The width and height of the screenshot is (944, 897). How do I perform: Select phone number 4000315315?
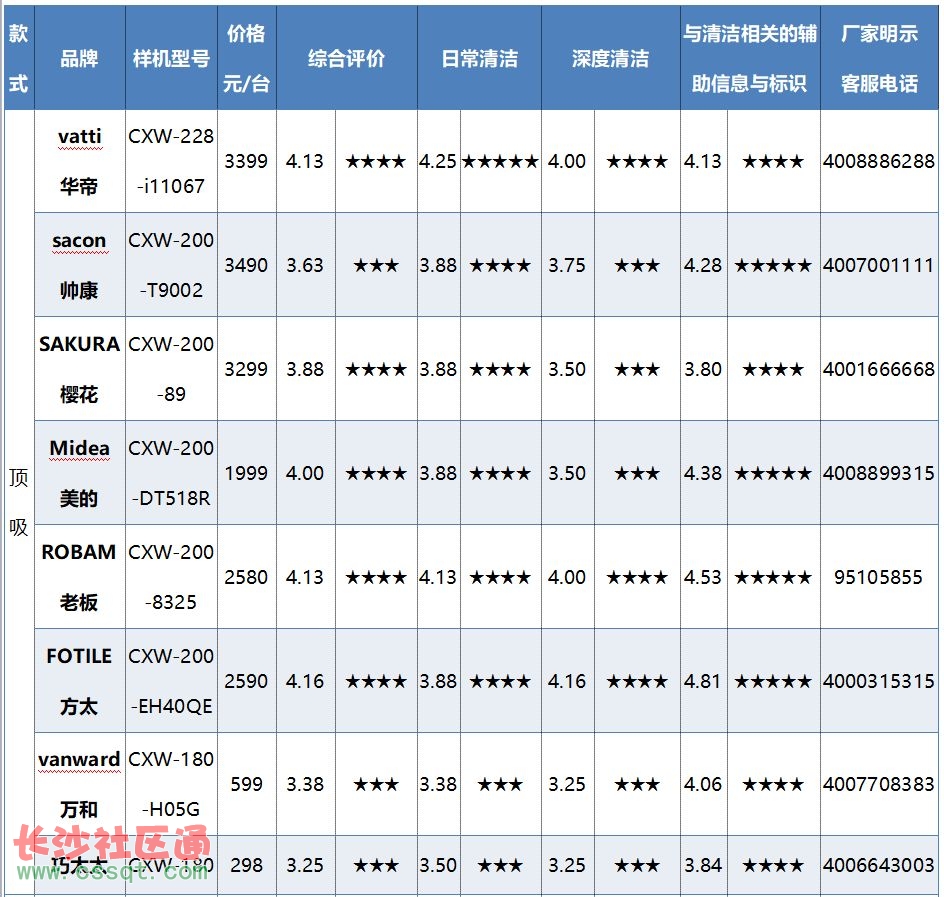(x=879, y=681)
